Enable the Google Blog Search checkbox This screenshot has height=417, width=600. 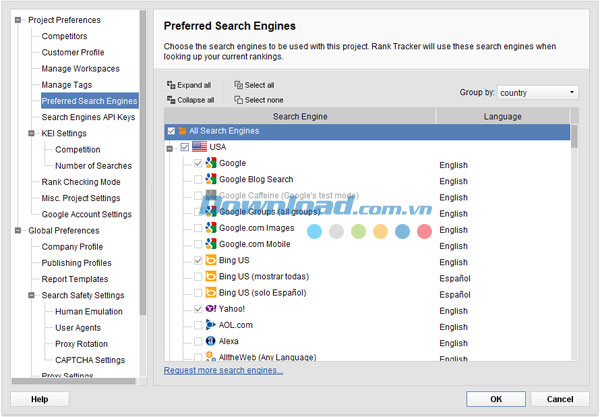click(198, 179)
